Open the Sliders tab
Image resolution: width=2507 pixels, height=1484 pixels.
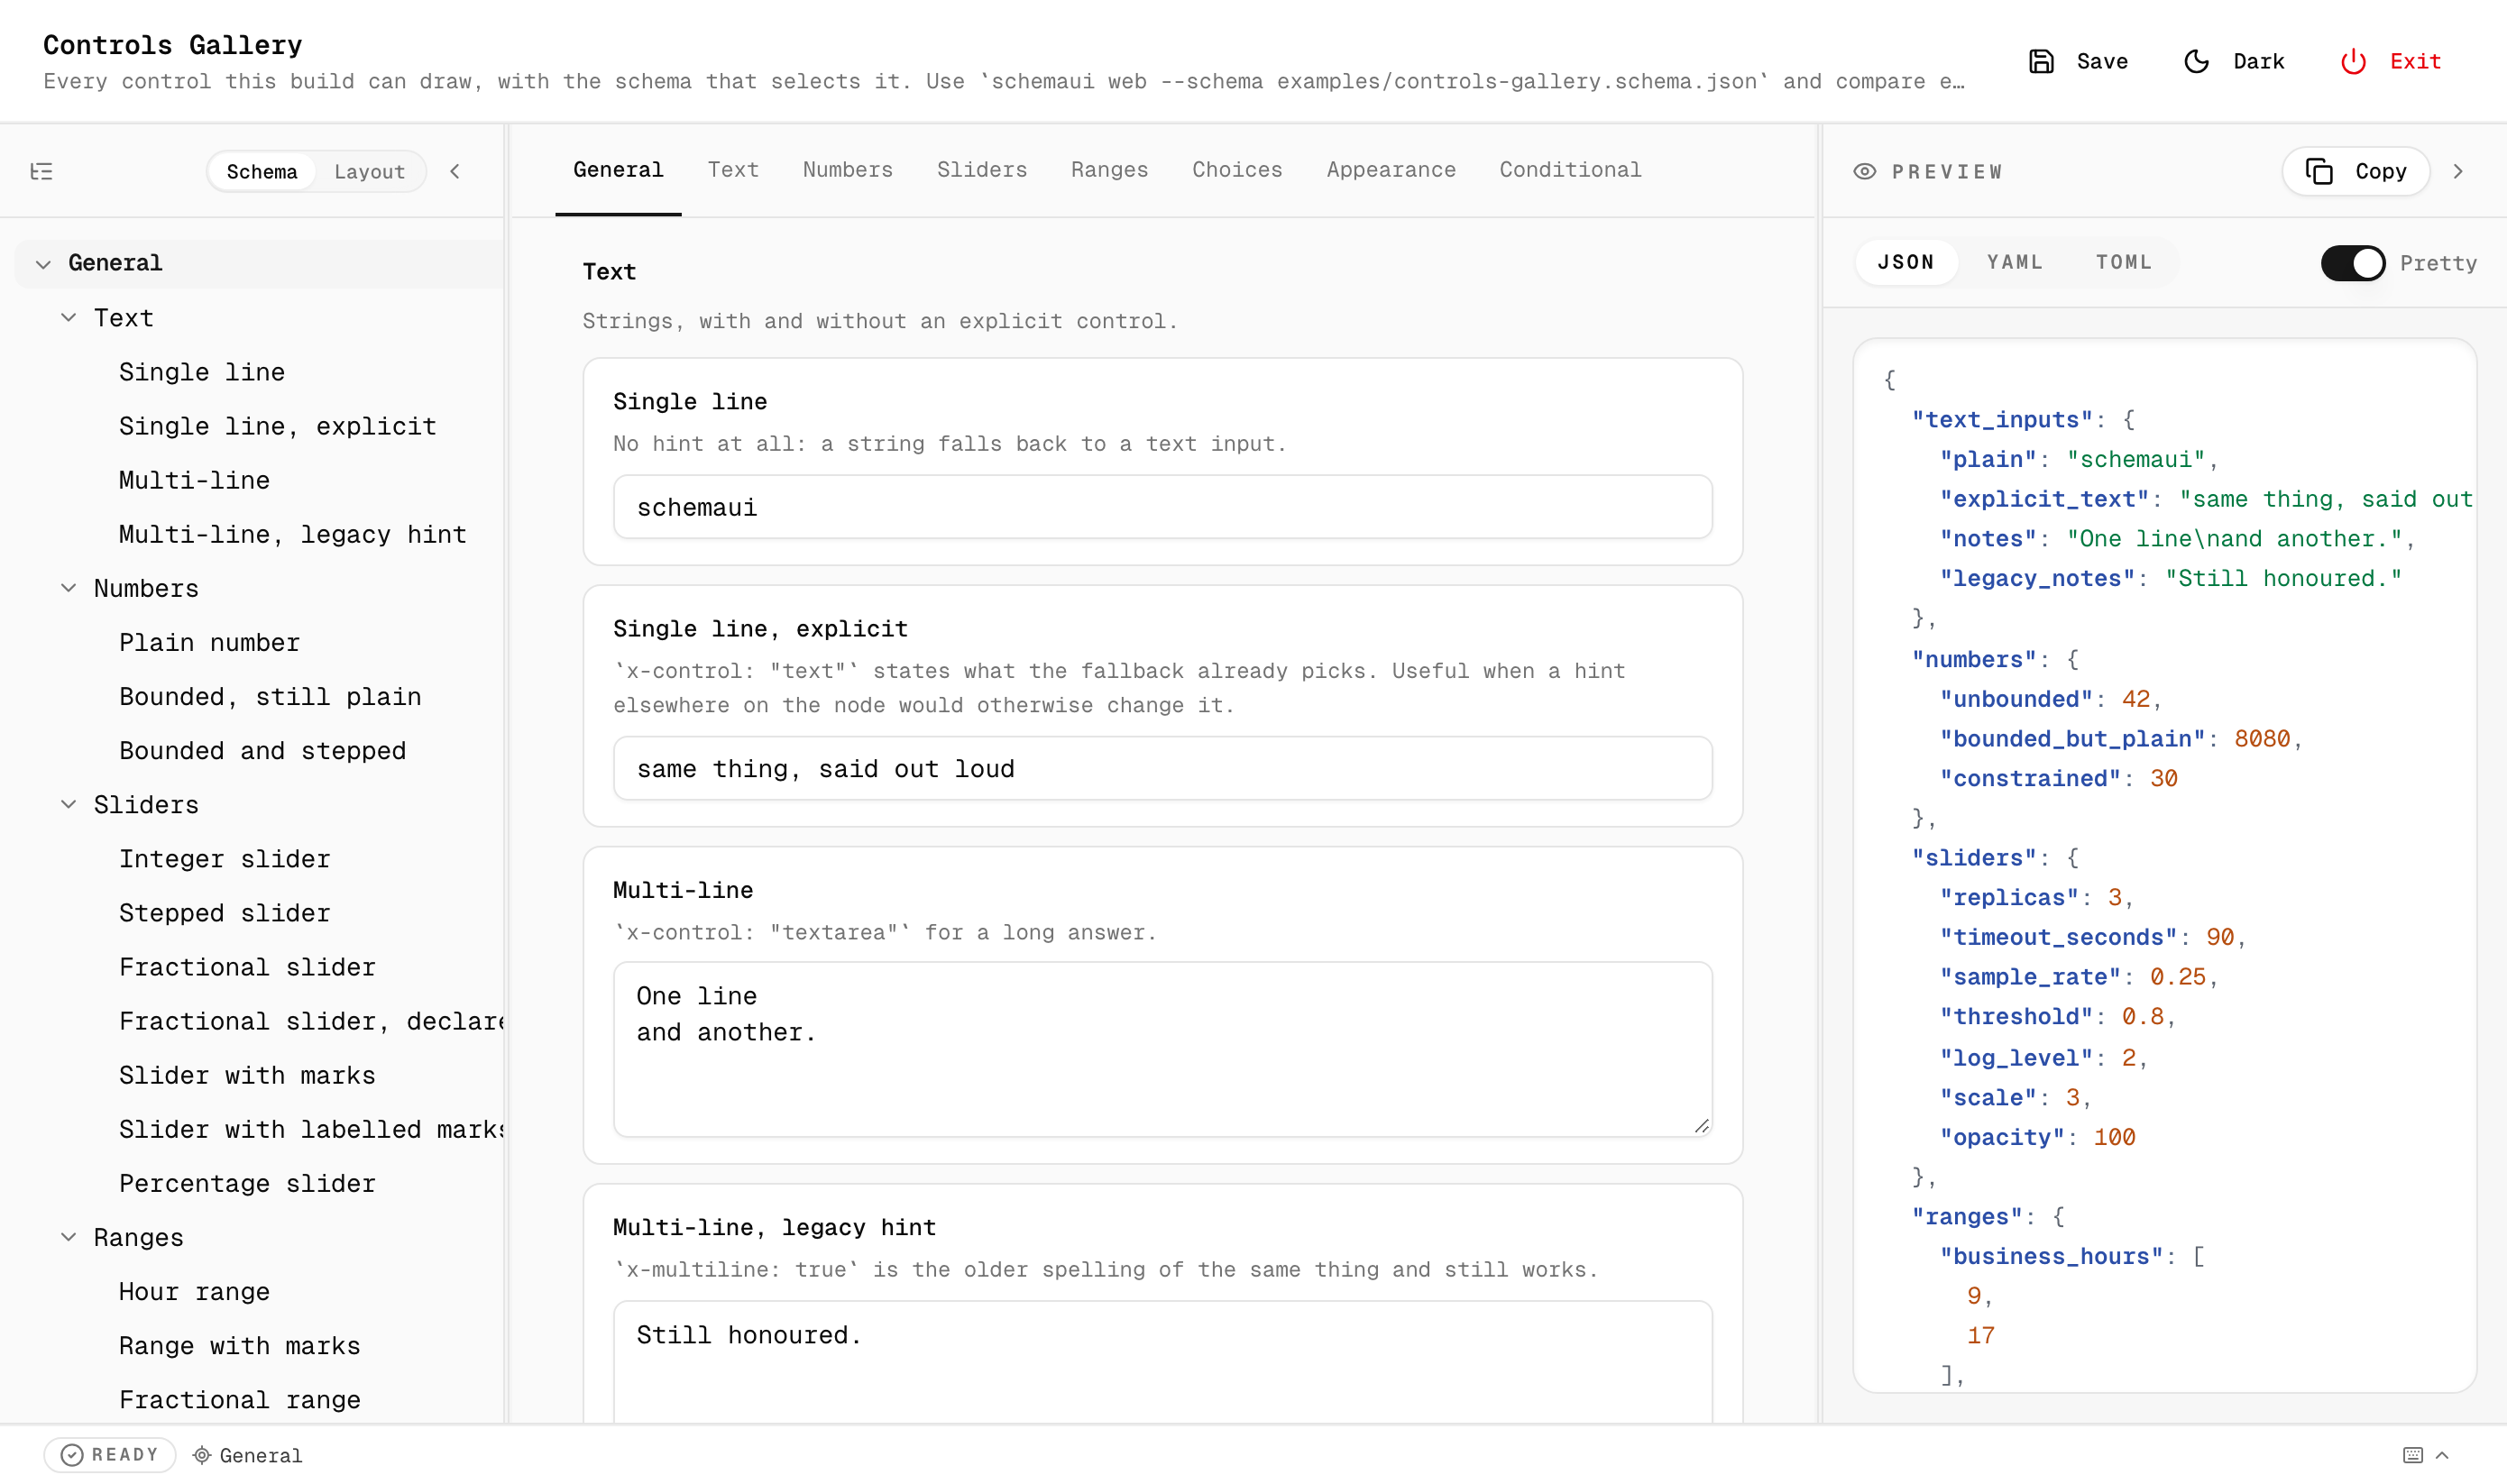(981, 170)
